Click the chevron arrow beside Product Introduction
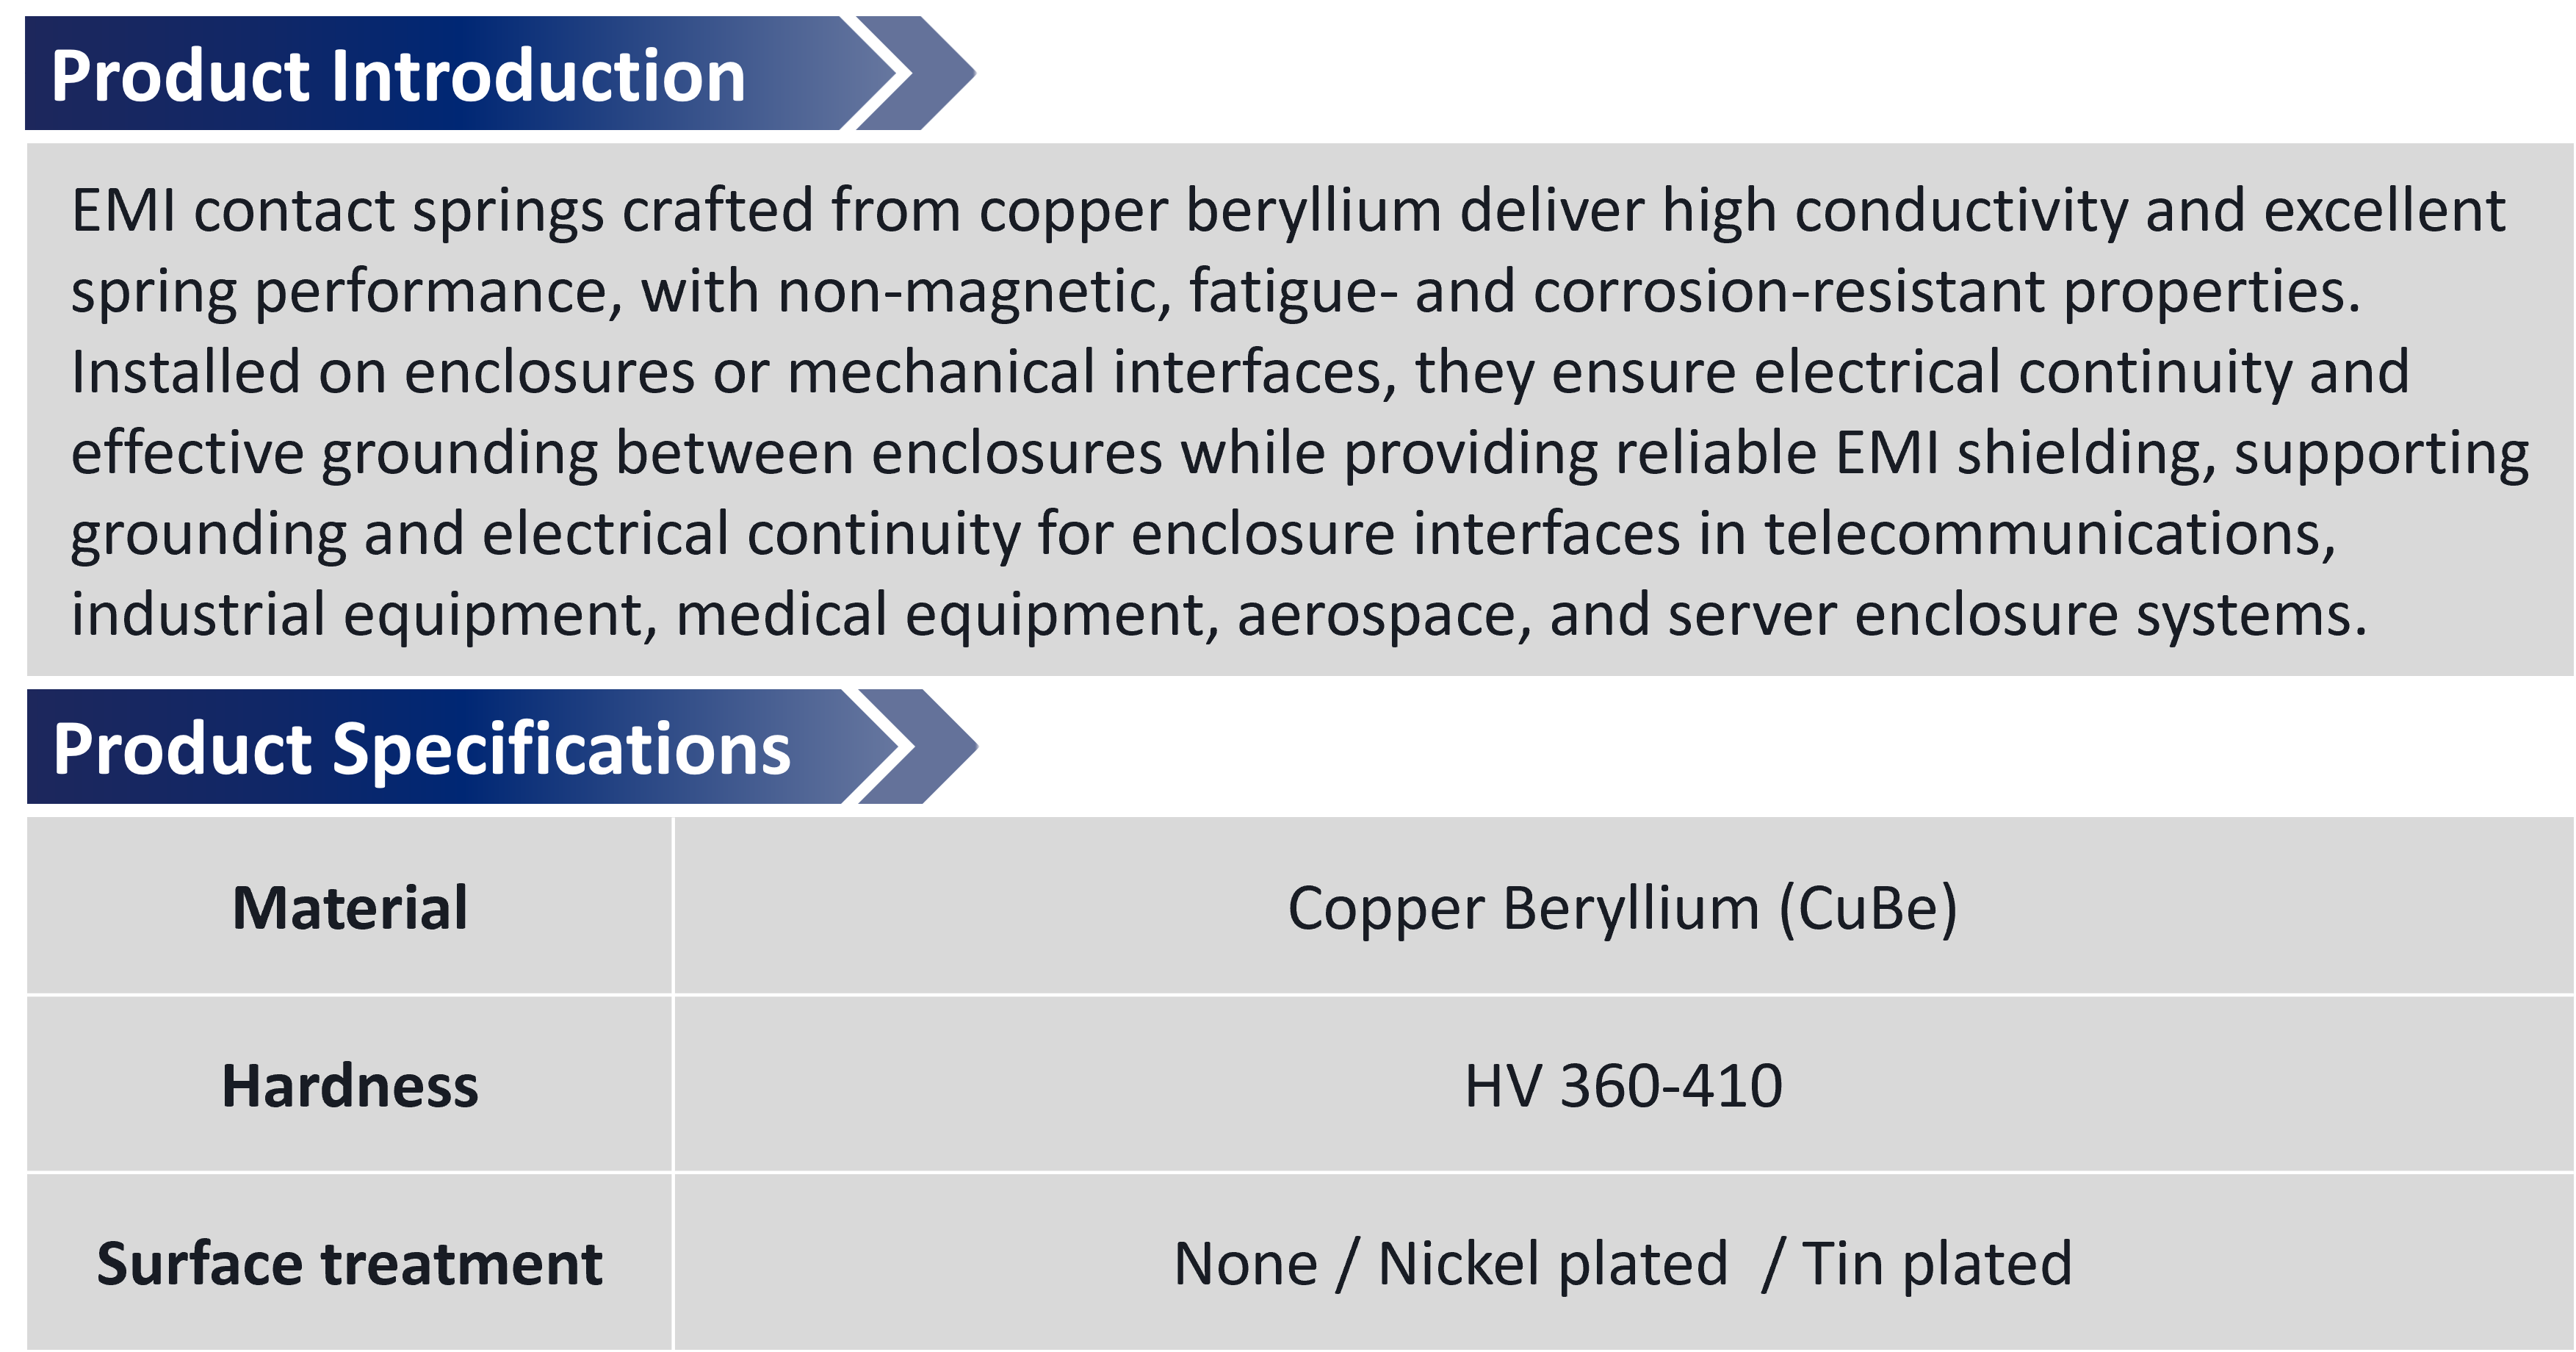The width and height of the screenshot is (2576, 1352). point(915,74)
